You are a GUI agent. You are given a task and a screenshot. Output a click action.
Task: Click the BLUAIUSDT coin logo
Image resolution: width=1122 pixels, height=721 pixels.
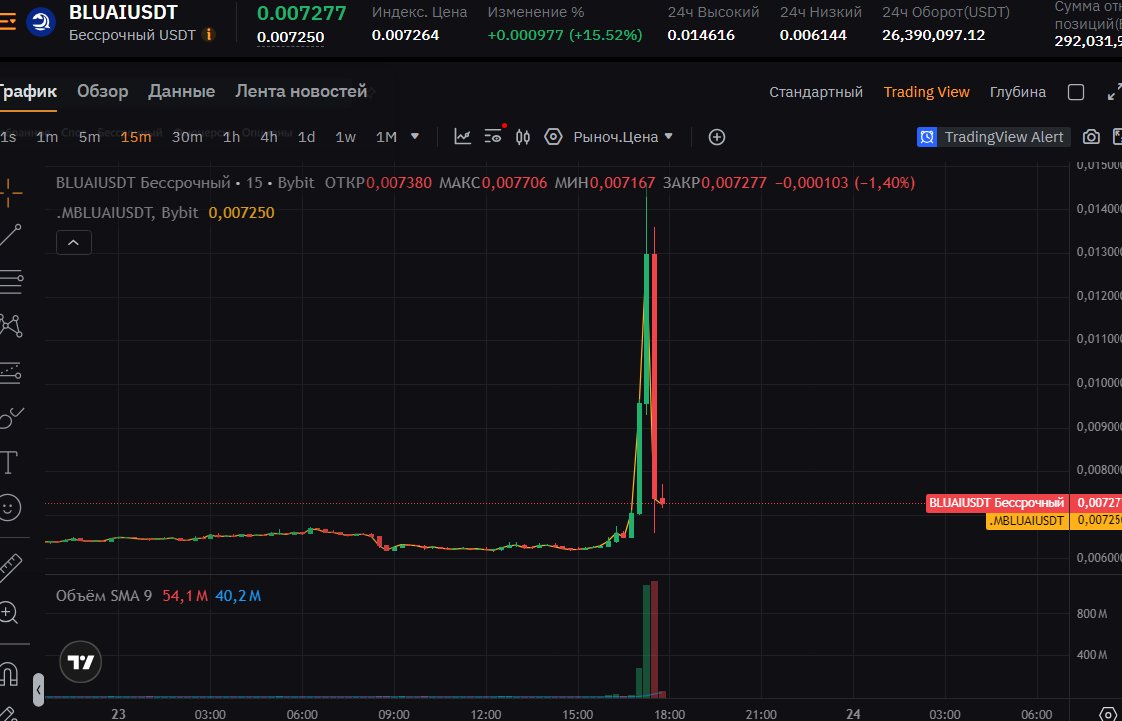click(x=41, y=22)
